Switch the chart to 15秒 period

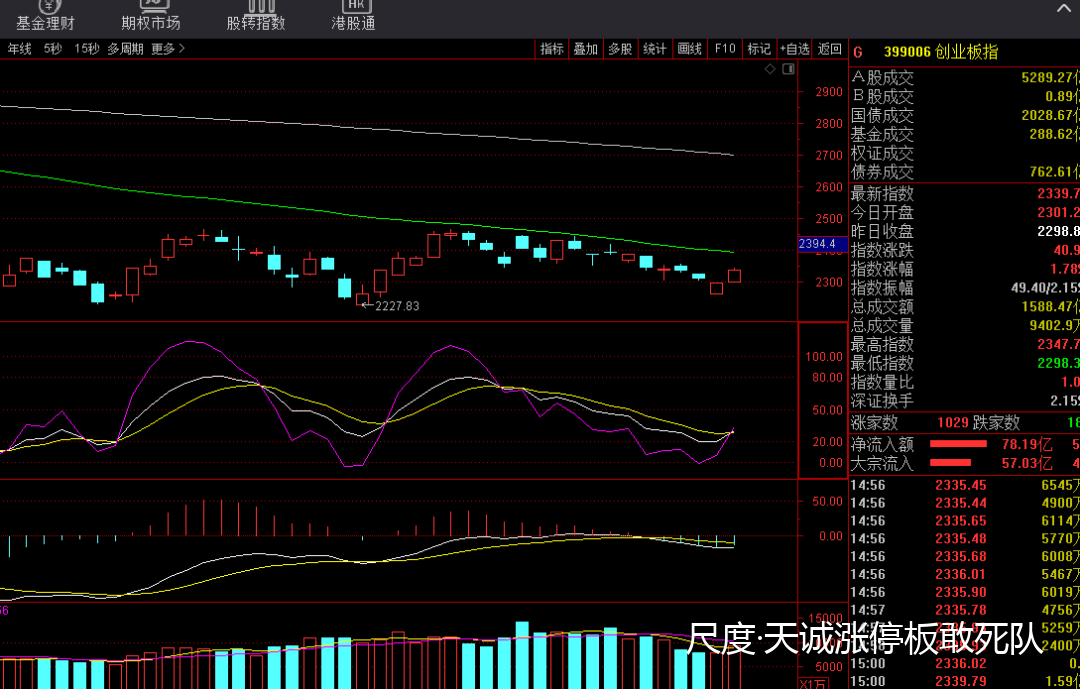[x=87, y=48]
